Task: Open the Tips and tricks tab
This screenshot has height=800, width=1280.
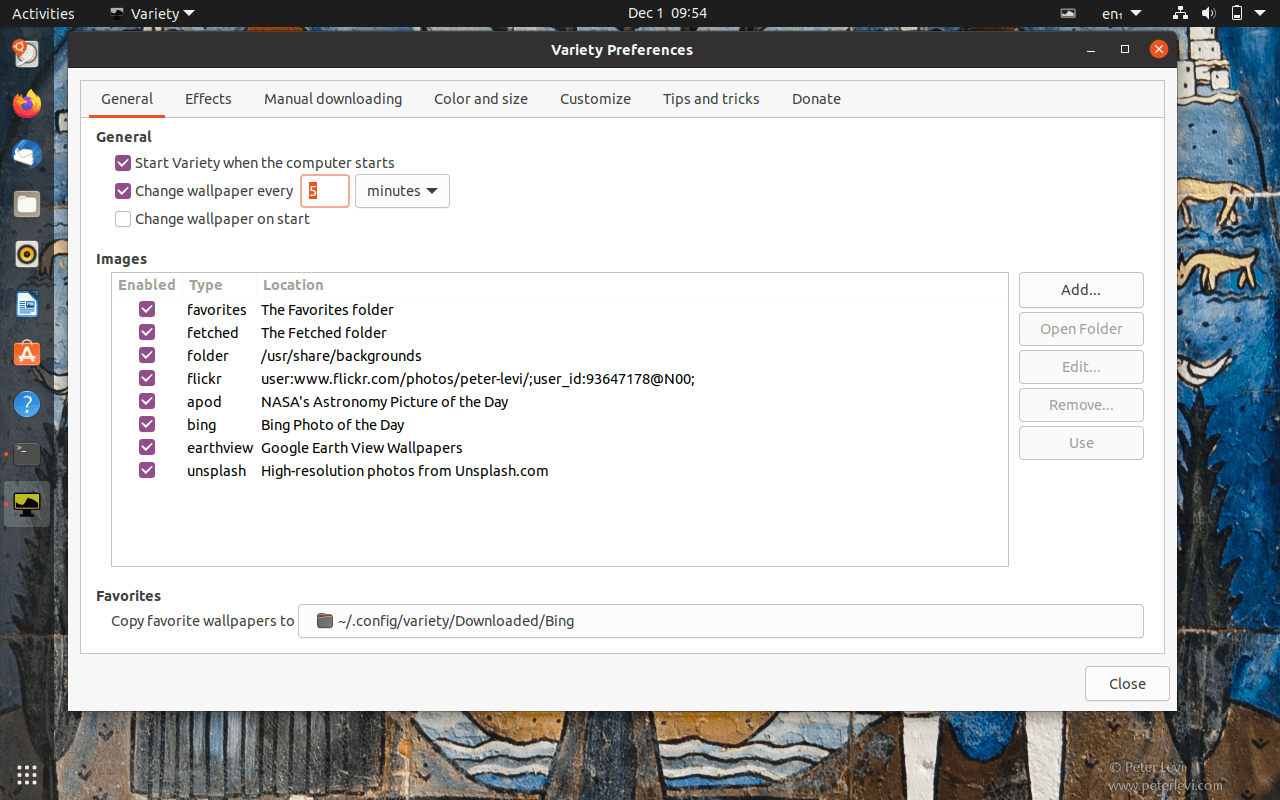Action: (x=711, y=99)
